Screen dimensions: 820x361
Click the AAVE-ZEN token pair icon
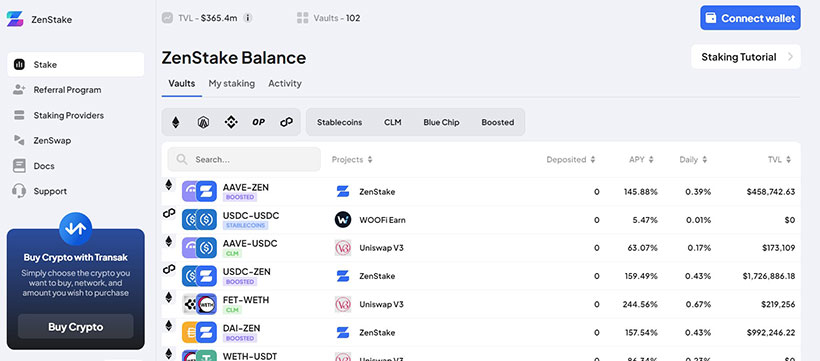(199, 191)
